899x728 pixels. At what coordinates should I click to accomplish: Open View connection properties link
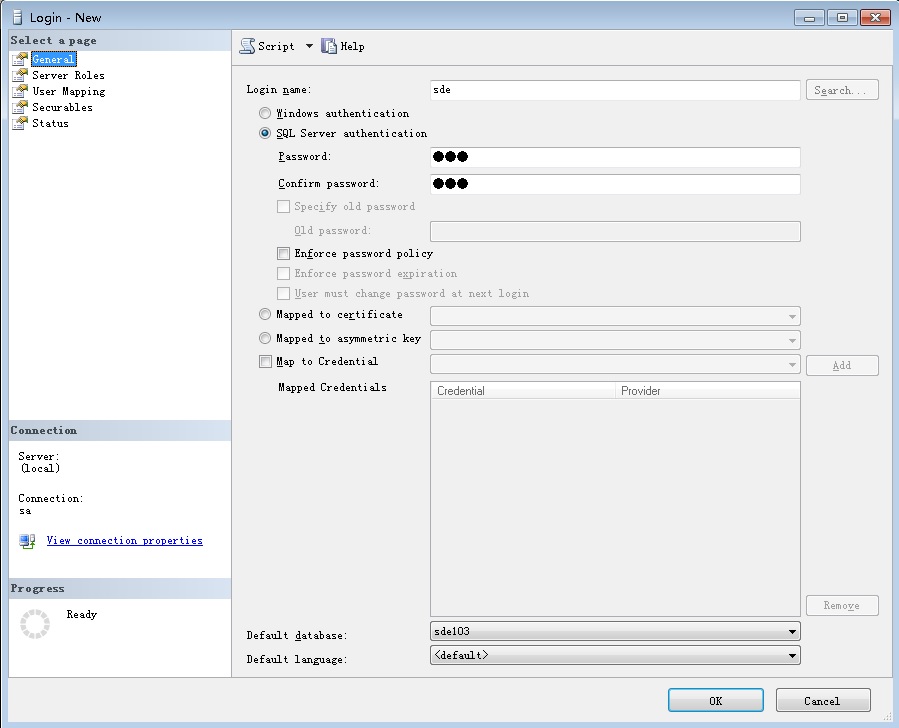pyautogui.click(x=124, y=541)
